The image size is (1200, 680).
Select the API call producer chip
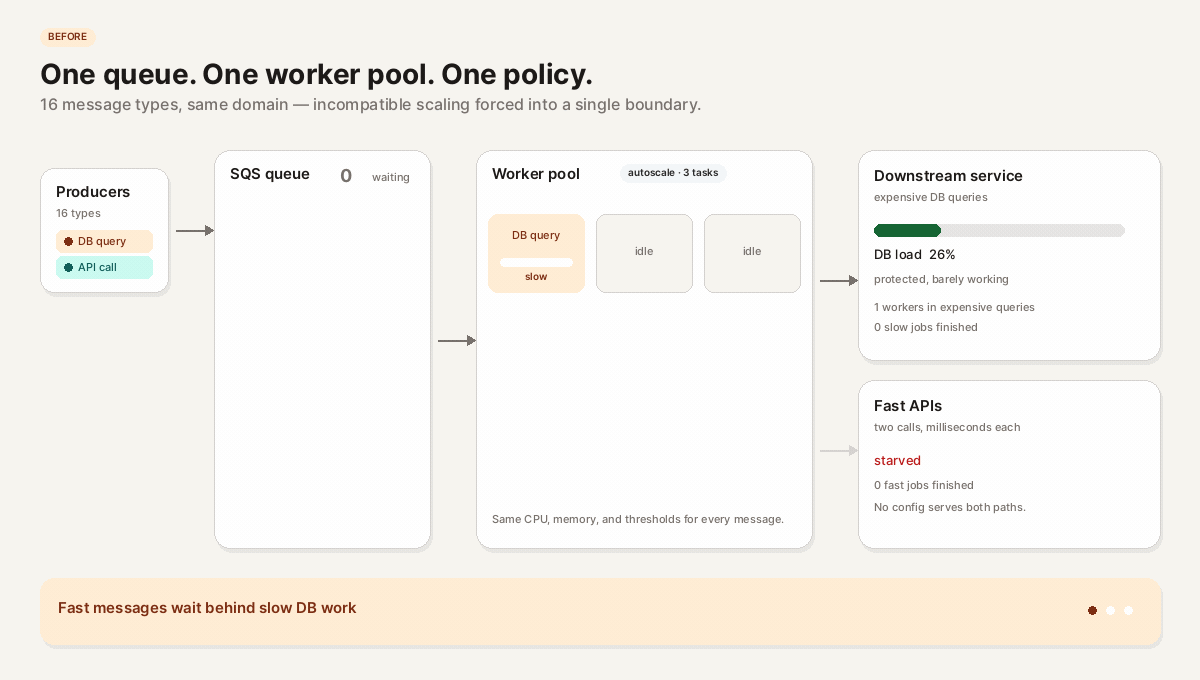click(104, 267)
